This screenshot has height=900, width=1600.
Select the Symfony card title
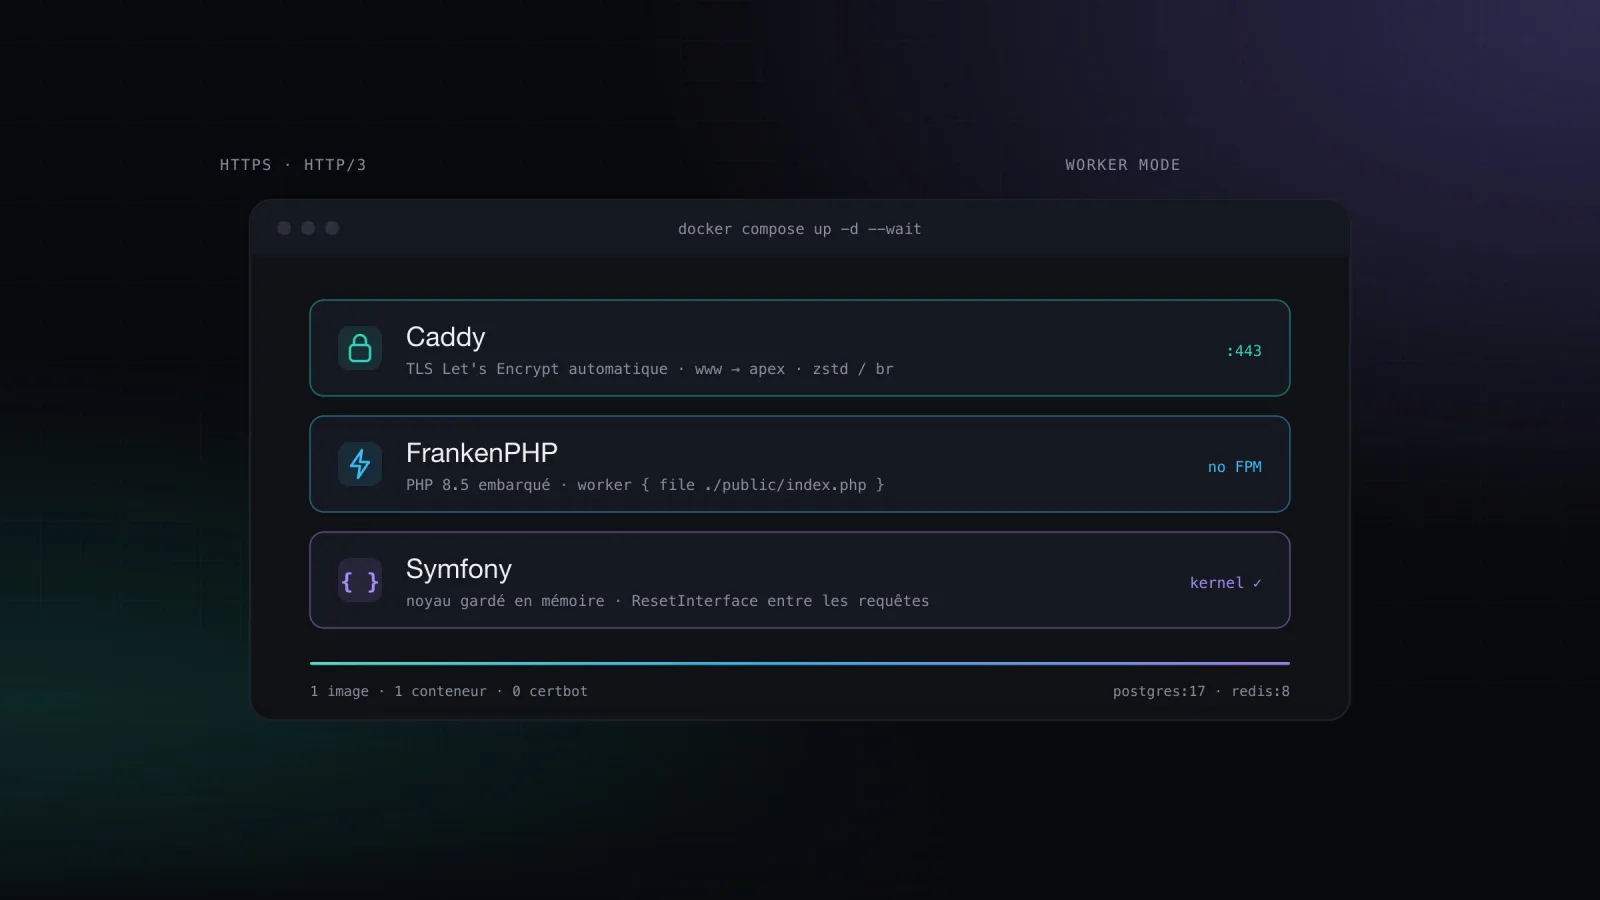(459, 569)
